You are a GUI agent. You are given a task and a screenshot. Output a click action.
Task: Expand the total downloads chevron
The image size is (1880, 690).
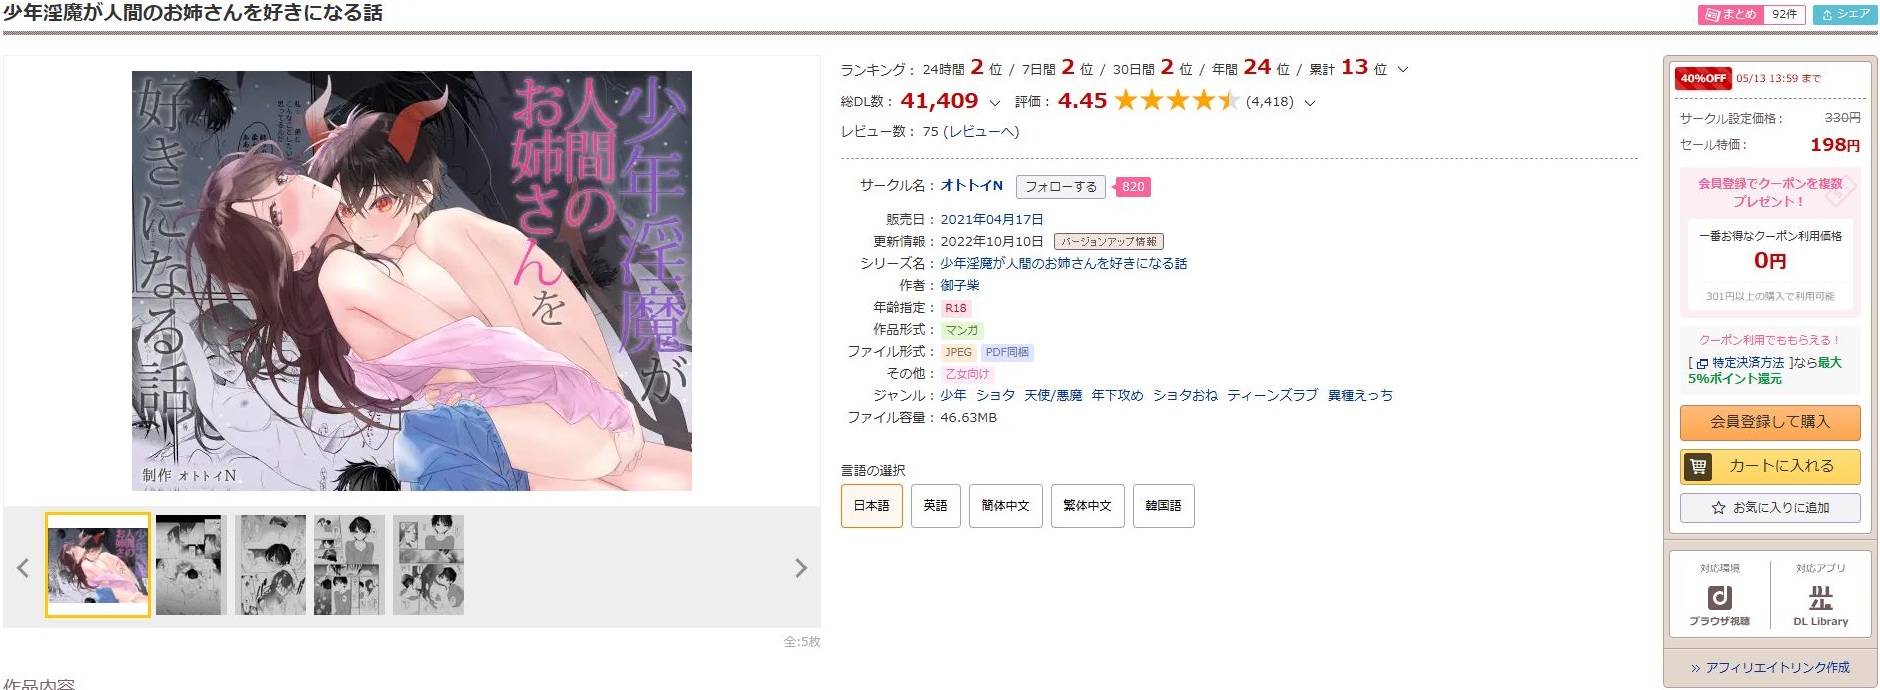[994, 102]
